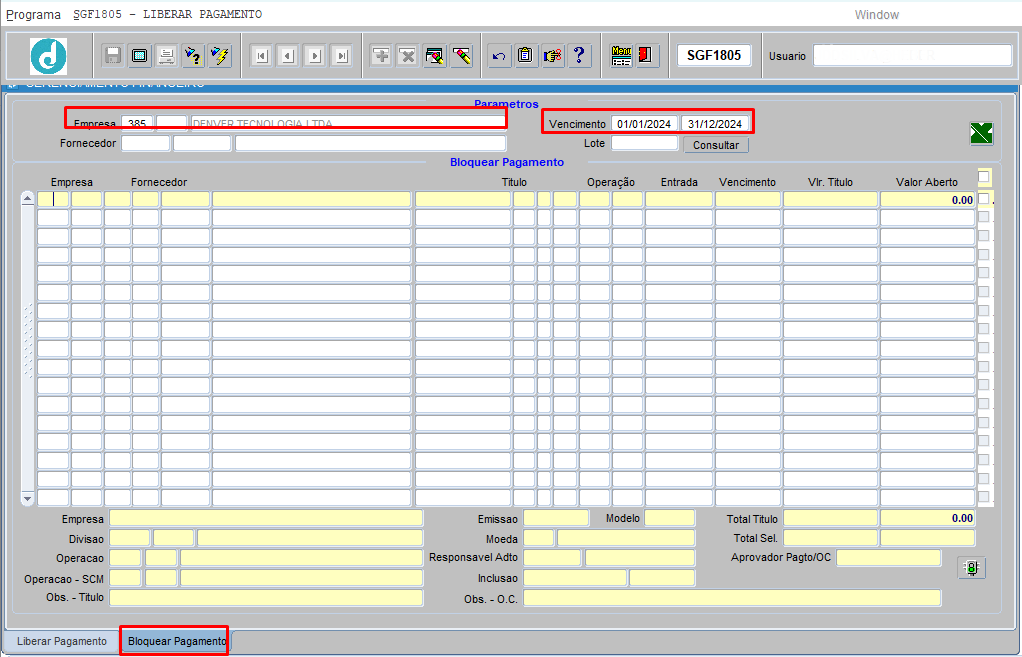Open the Window menu

877,14
